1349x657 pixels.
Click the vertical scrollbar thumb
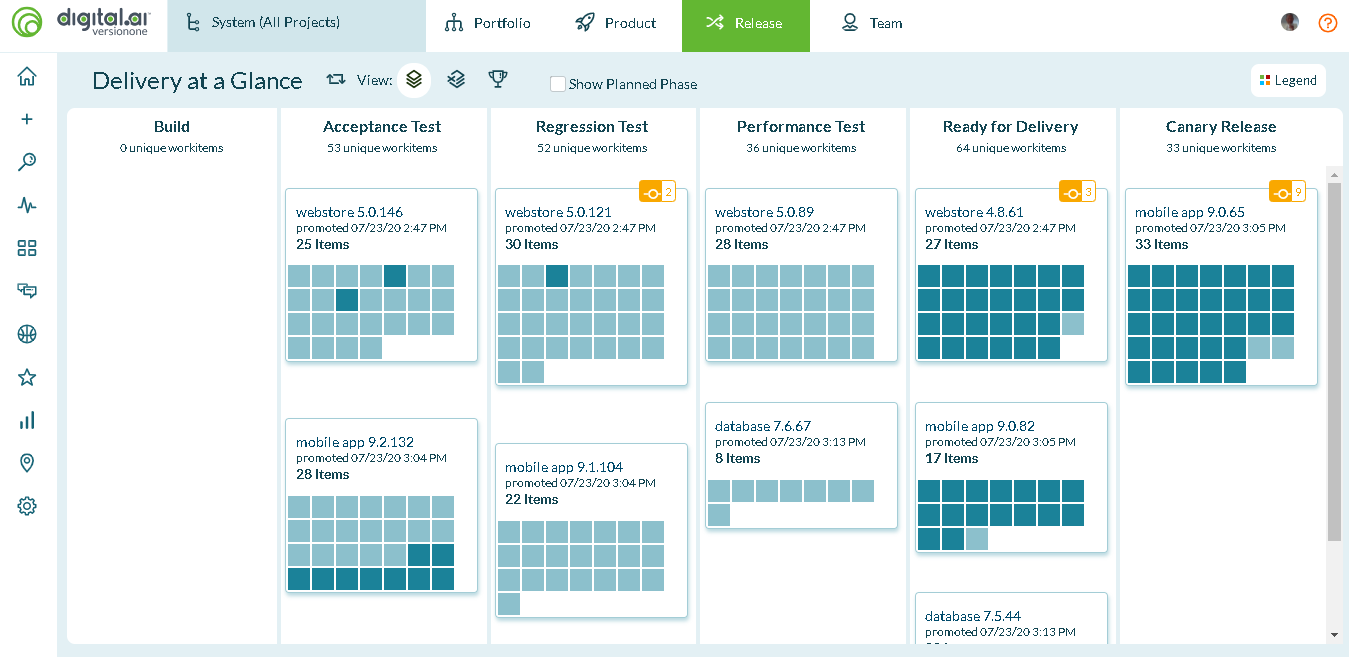[x=1334, y=362]
